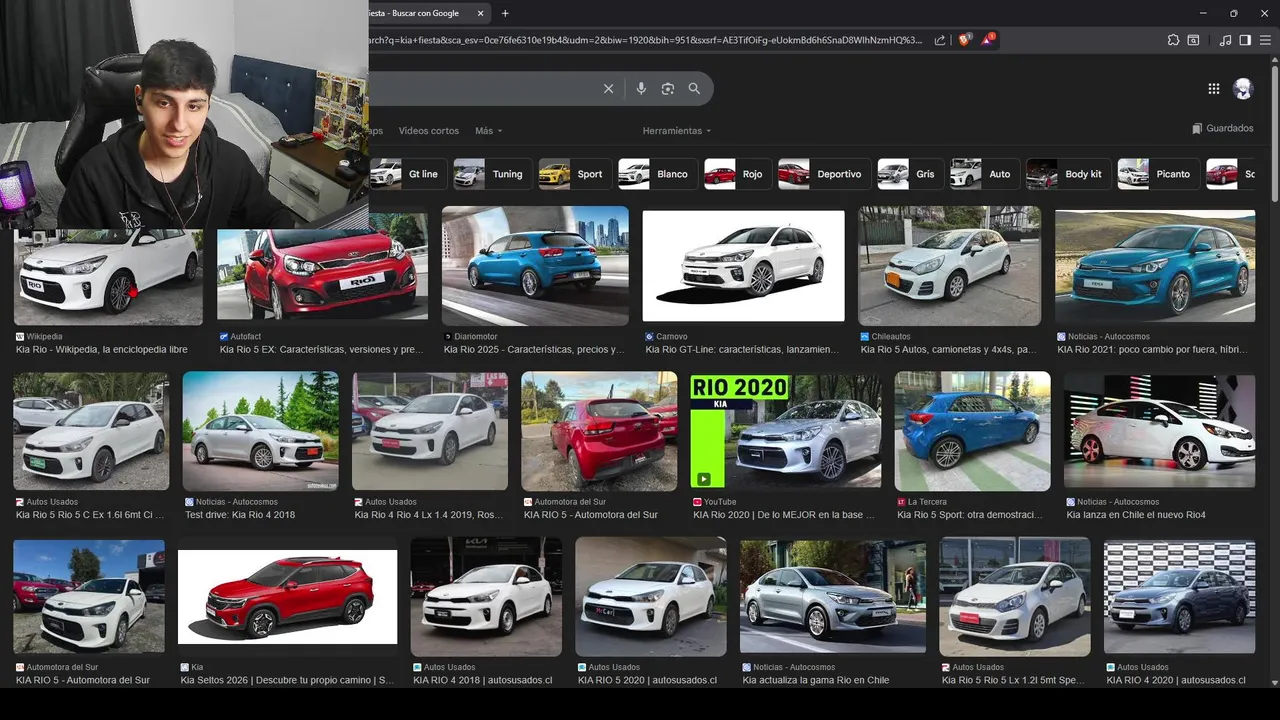
Task: Filter images by Body kit
Action: coord(1067,174)
